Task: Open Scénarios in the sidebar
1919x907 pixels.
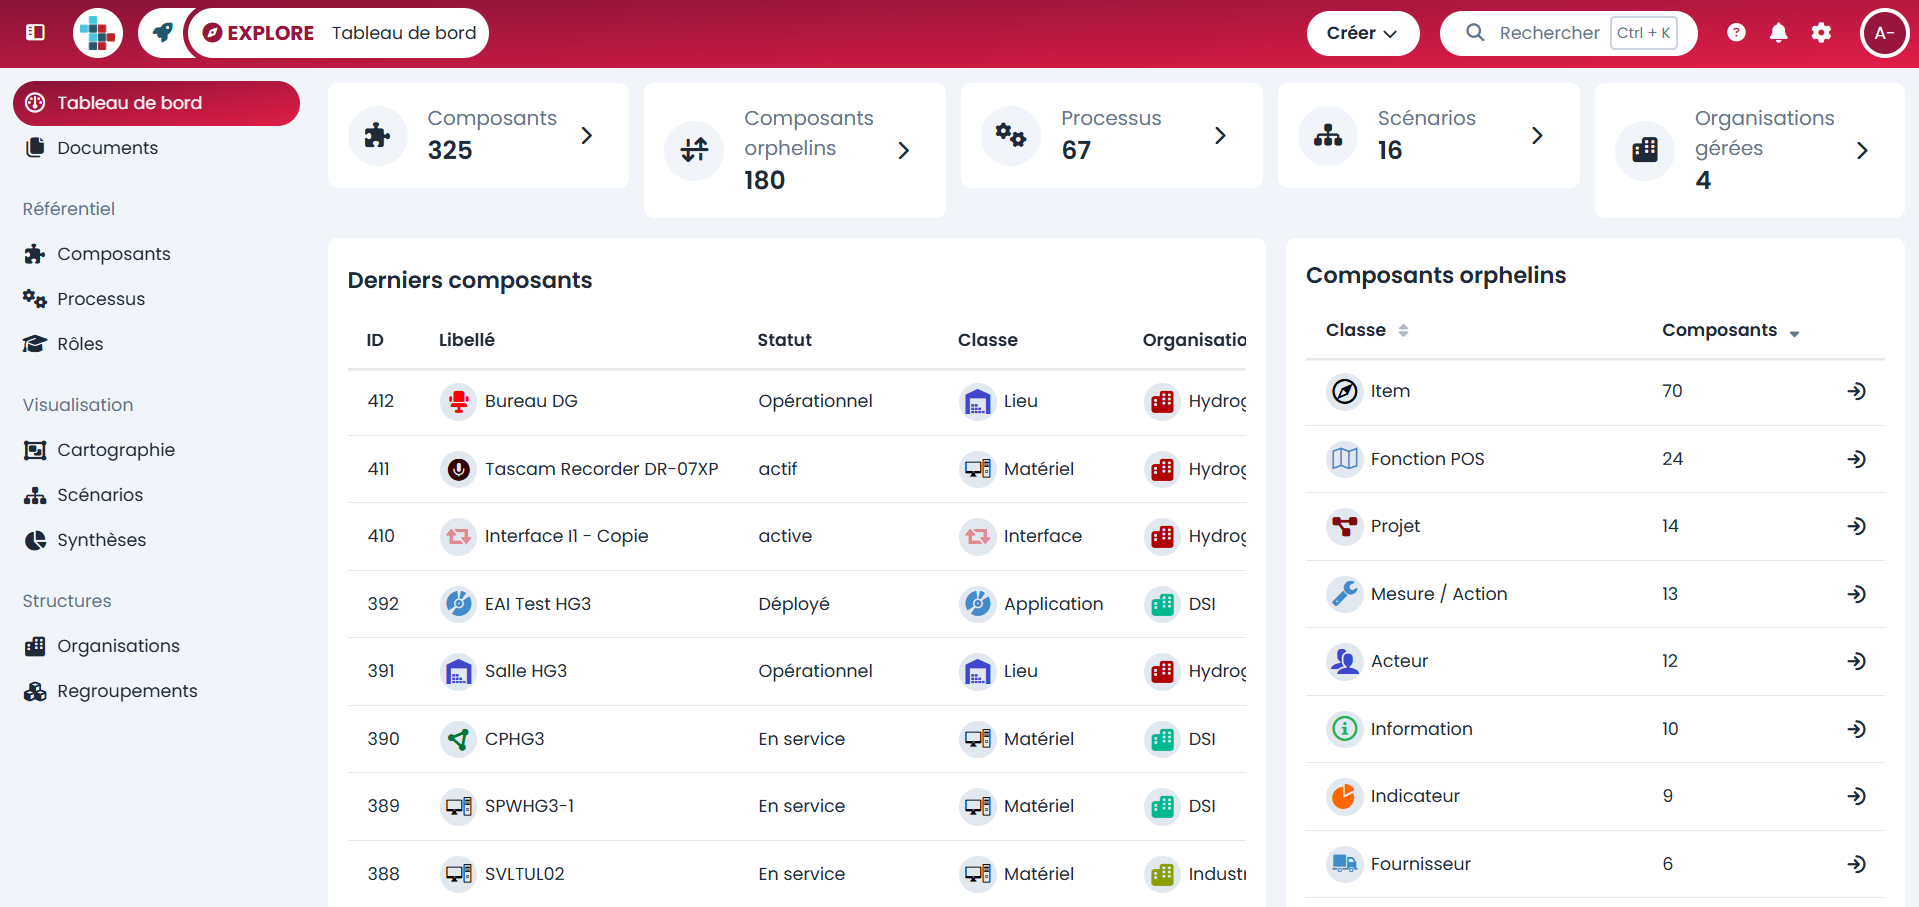Action: 99,495
